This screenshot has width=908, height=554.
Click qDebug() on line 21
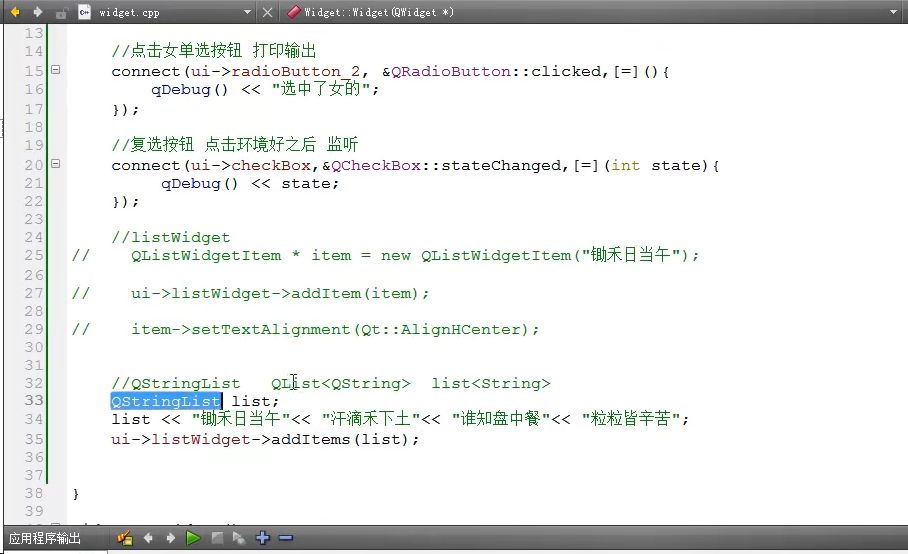(x=199, y=184)
